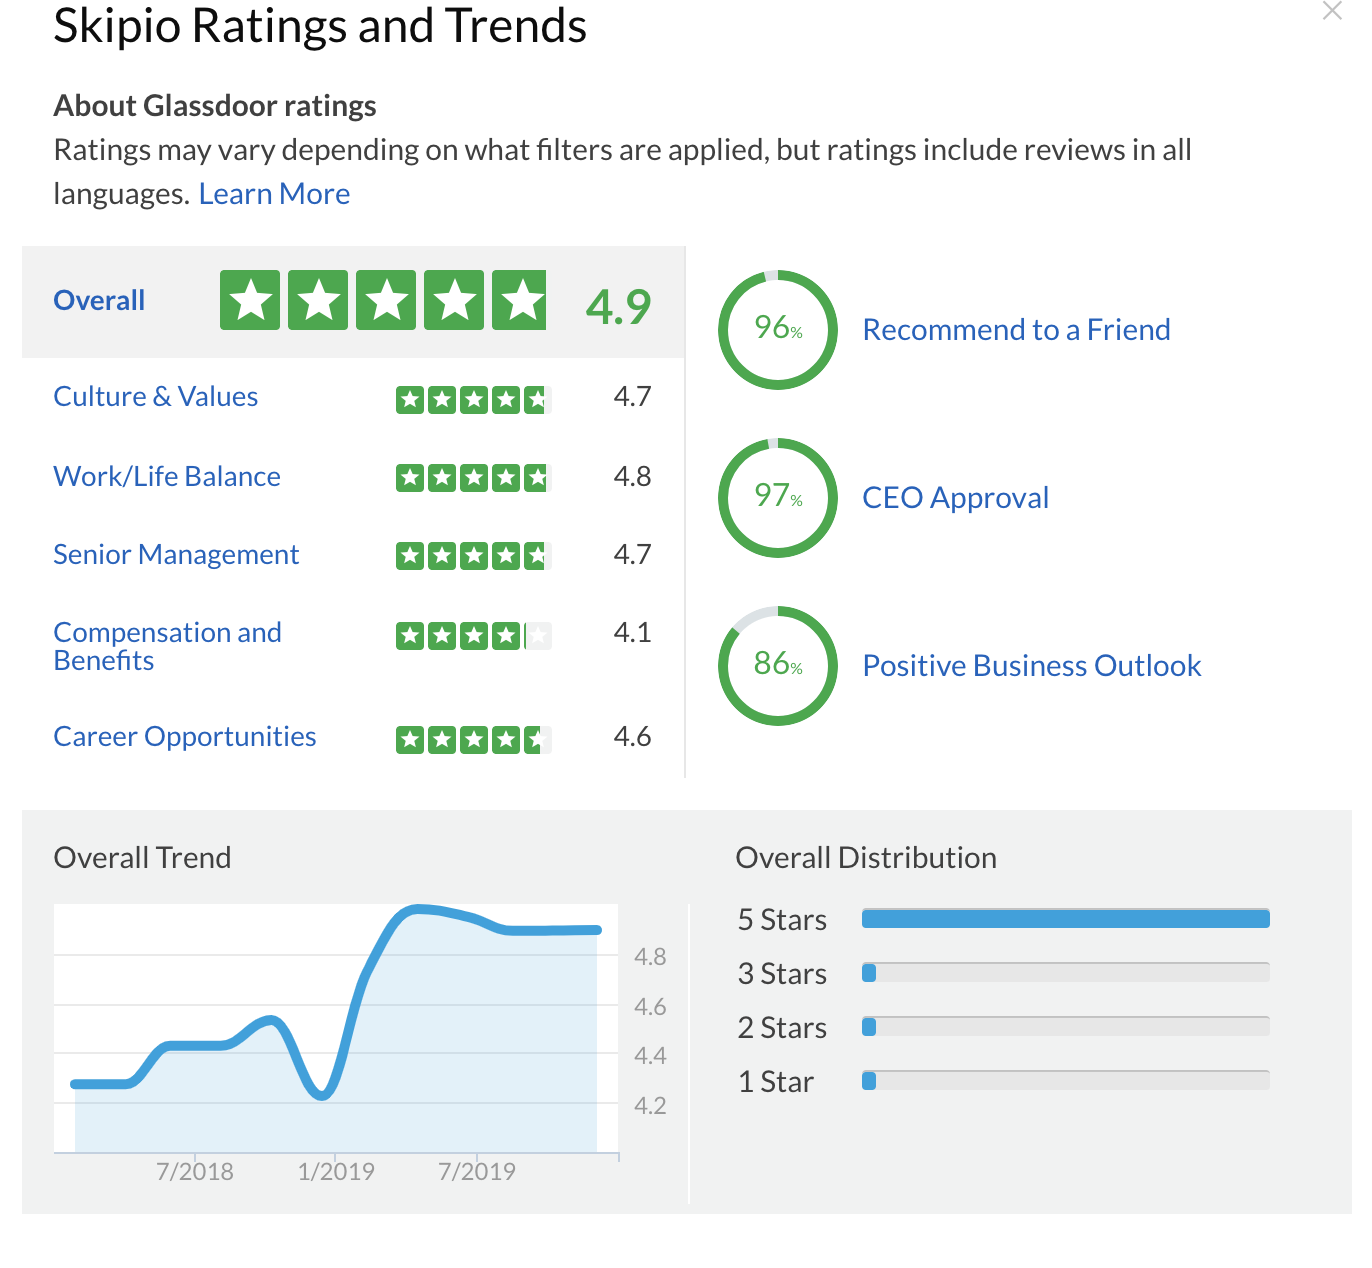Viewport: 1372px width, 1268px height.
Task: Click the 1 Star label
Action: (776, 1082)
